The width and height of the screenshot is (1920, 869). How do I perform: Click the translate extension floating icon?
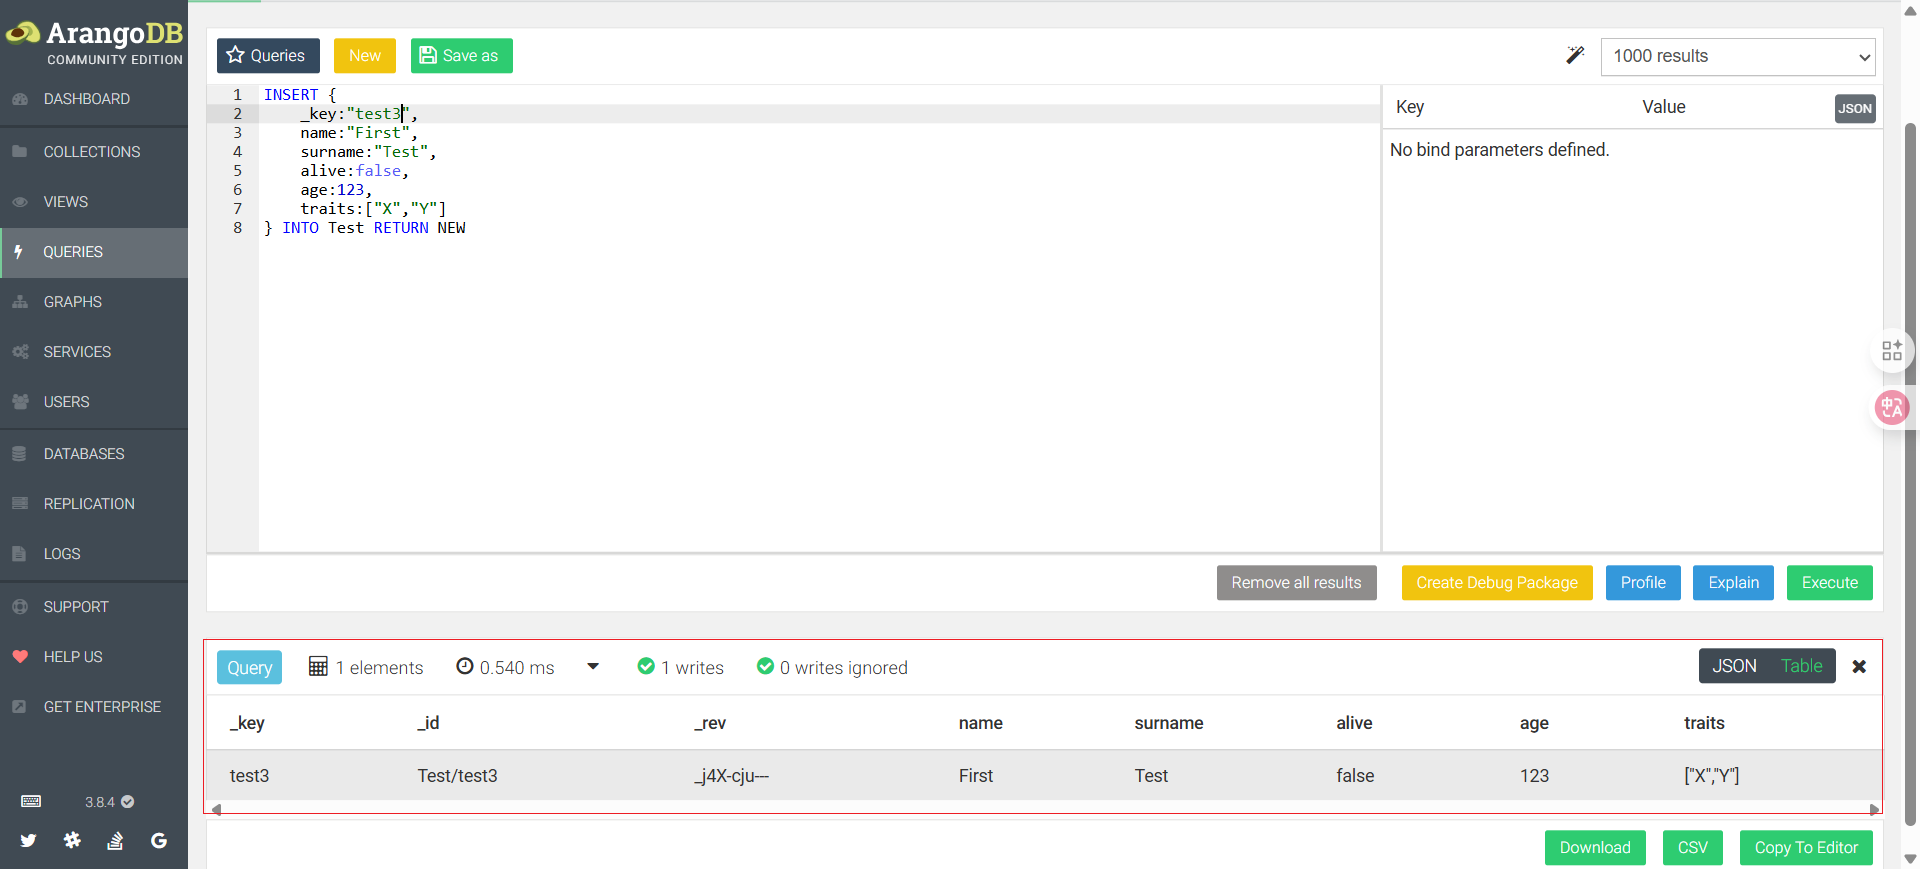(1891, 408)
